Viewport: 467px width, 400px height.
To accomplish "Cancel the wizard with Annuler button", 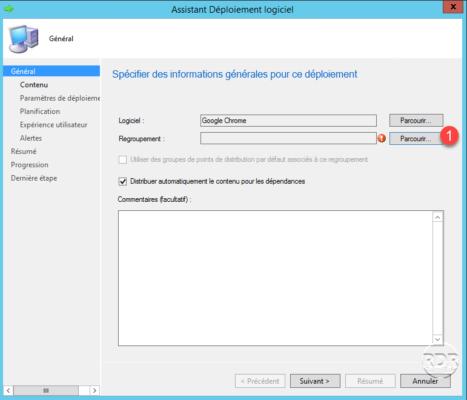I will [425, 381].
